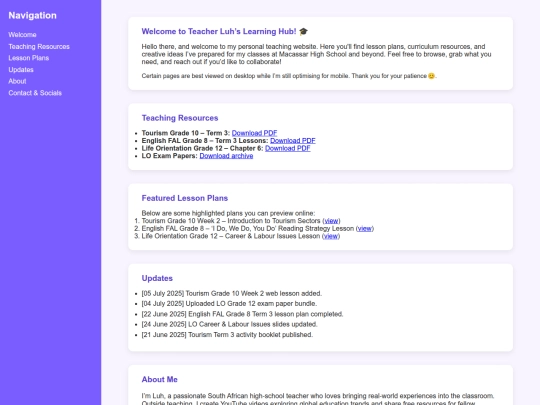Open Contact & Socials navigation link
The width and height of the screenshot is (540, 405).
(35, 93)
